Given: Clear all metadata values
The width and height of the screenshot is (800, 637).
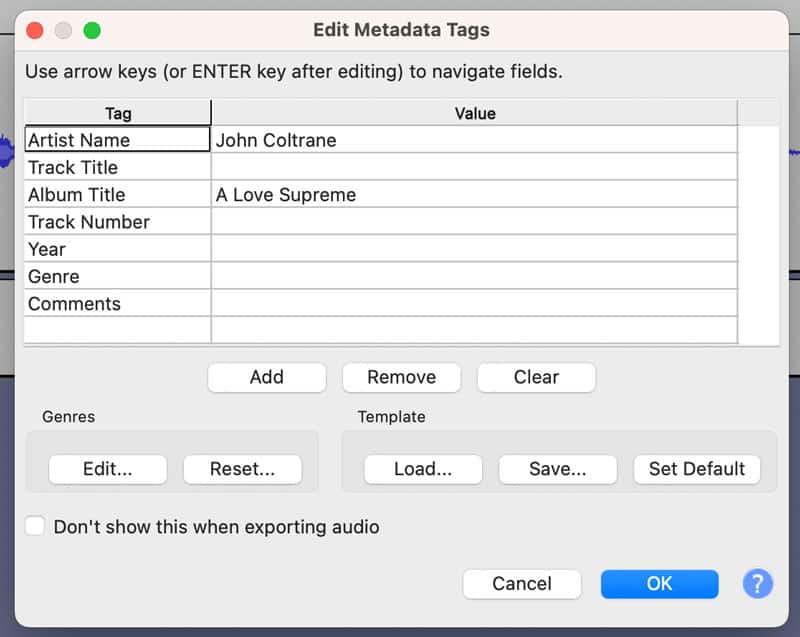Looking at the screenshot, I should (536, 377).
